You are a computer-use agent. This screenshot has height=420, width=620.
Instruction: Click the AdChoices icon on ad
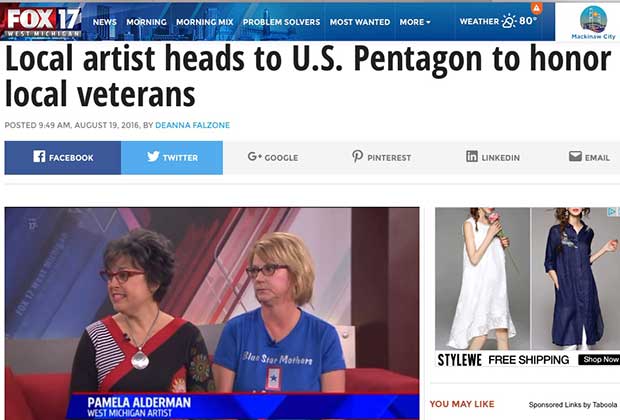click(612, 212)
